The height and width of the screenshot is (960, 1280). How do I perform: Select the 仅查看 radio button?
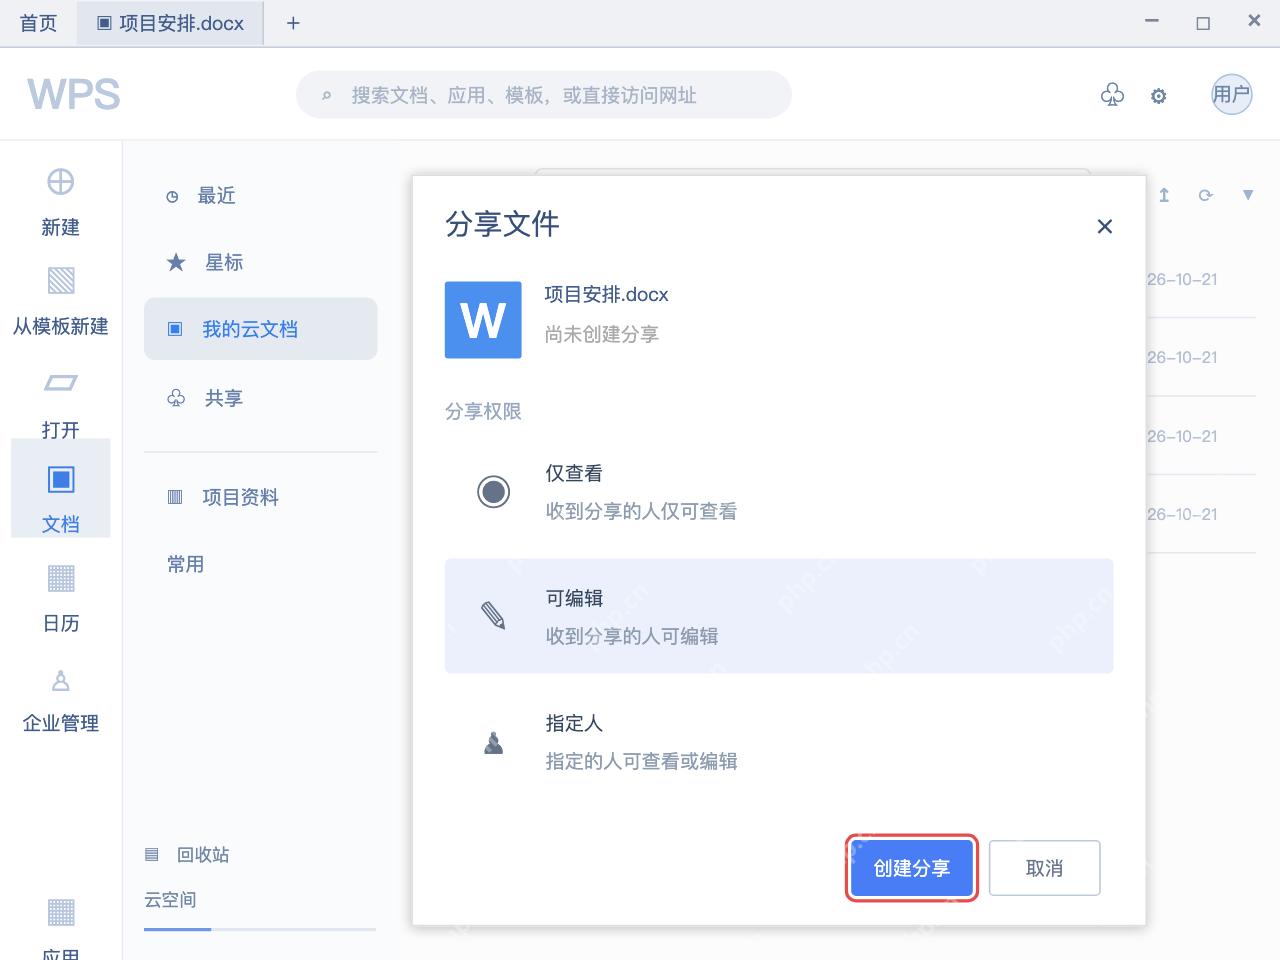click(x=494, y=492)
